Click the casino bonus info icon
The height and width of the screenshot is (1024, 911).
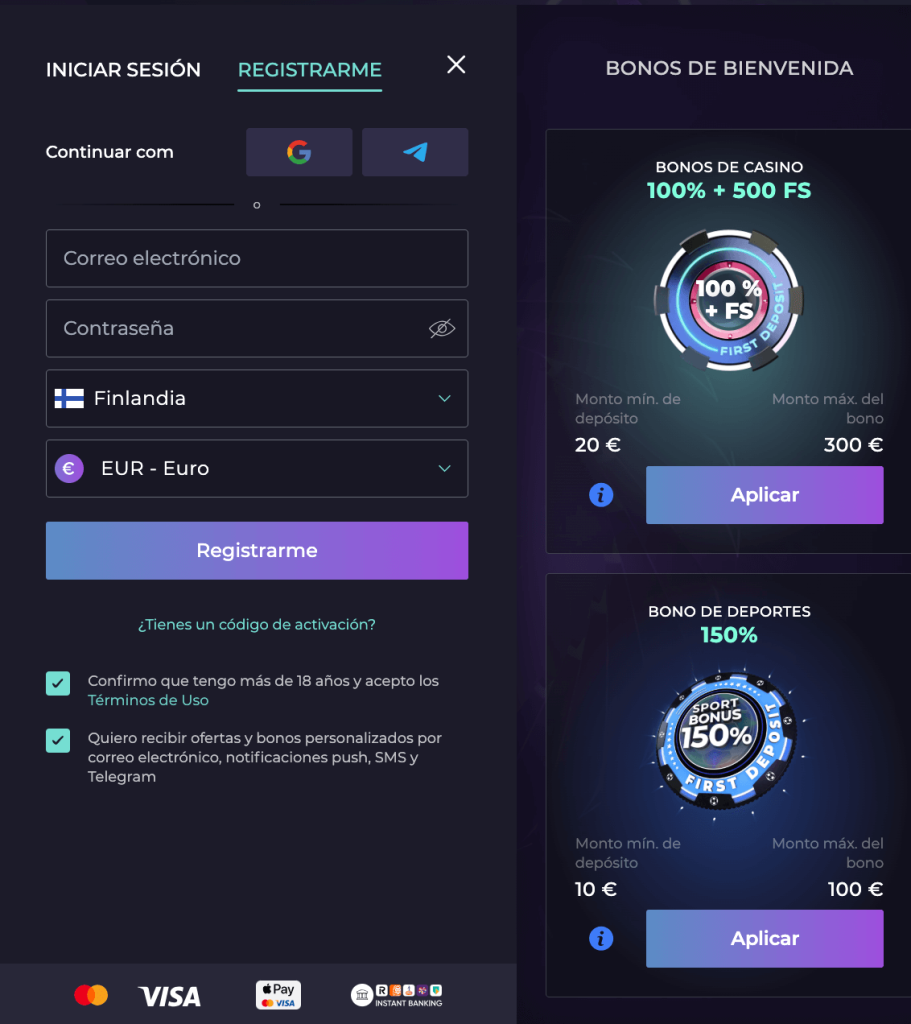click(x=601, y=495)
